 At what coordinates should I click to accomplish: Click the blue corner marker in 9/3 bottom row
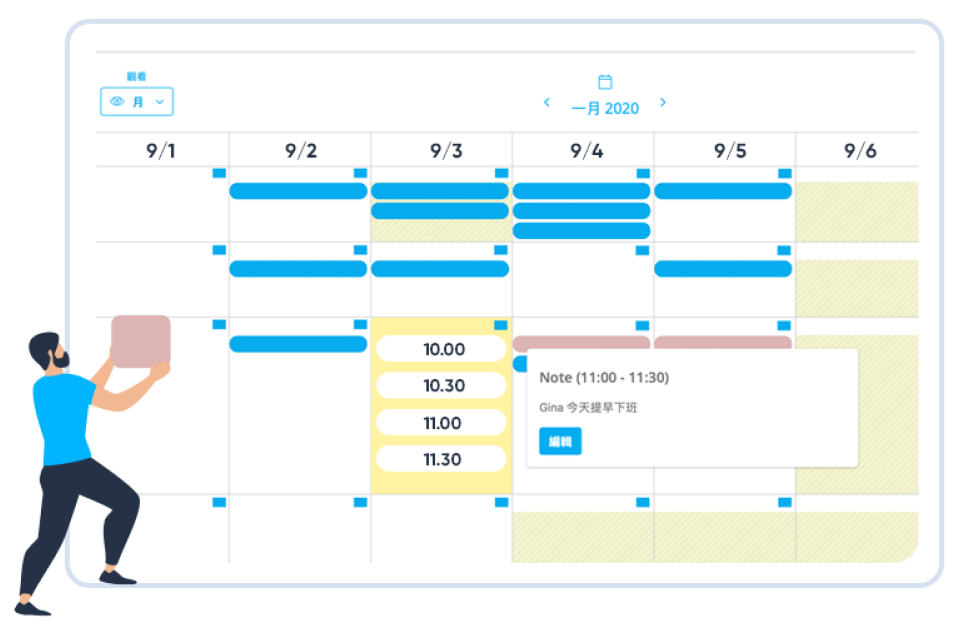pos(501,502)
